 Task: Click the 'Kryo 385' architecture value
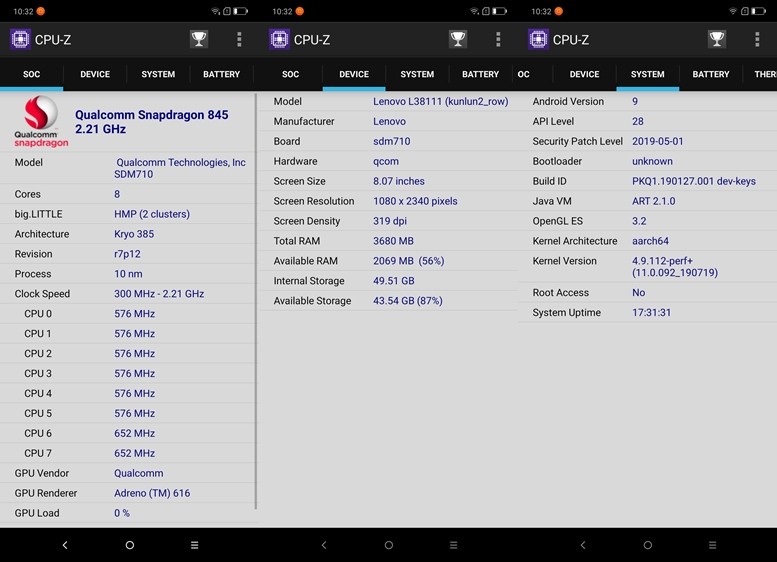pyautogui.click(x=134, y=234)
